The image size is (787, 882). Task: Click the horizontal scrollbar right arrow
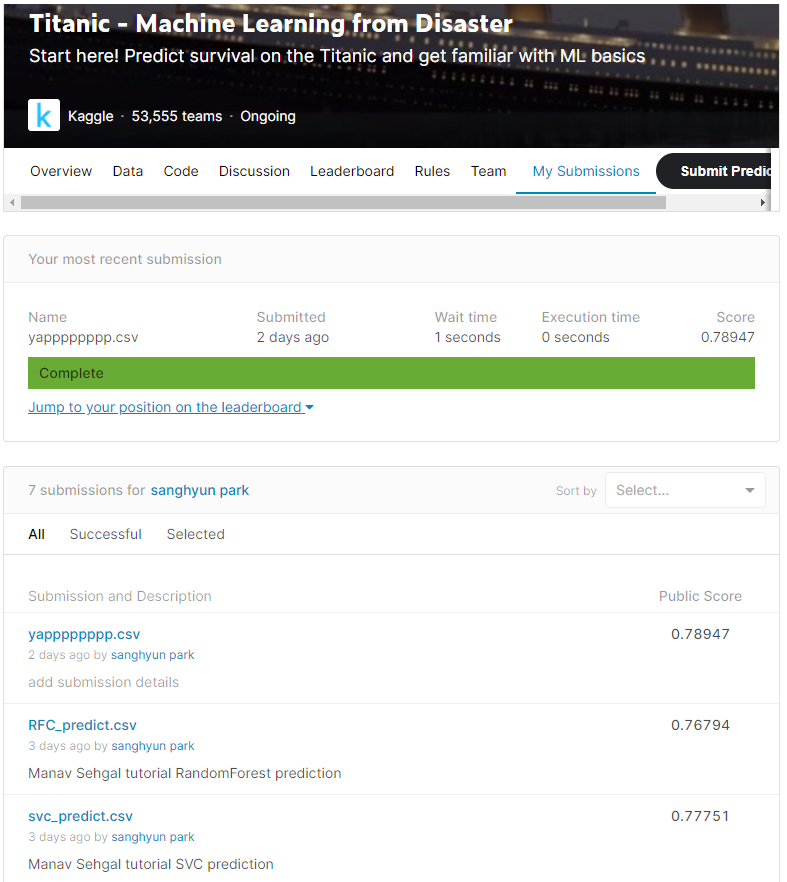coord(763,202)
